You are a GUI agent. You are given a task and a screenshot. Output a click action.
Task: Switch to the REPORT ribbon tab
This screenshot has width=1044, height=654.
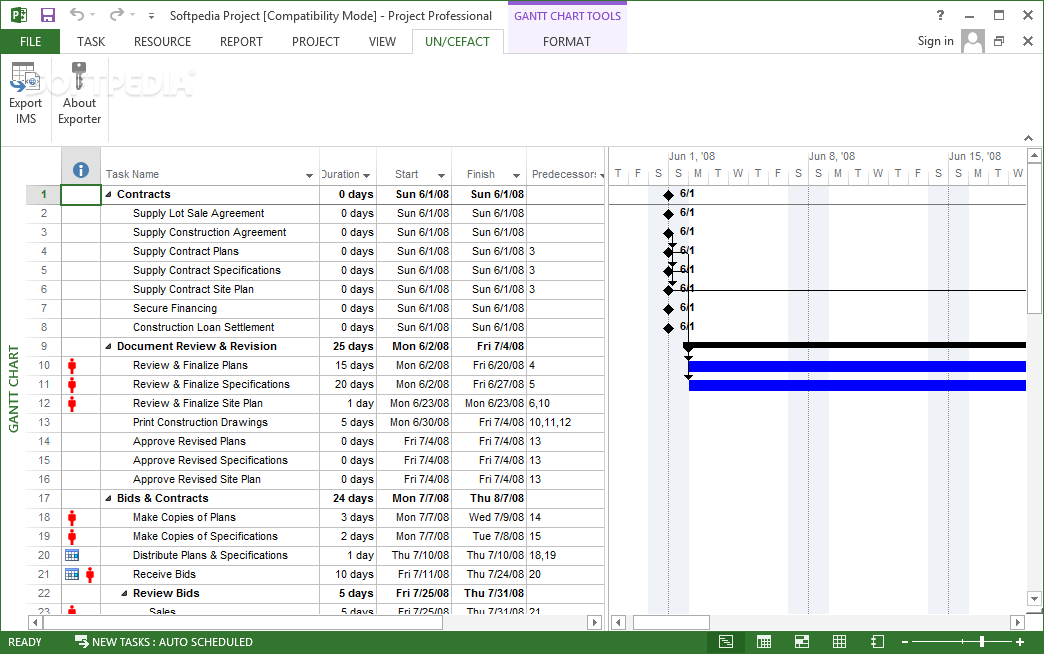click(x=241, y=41)
